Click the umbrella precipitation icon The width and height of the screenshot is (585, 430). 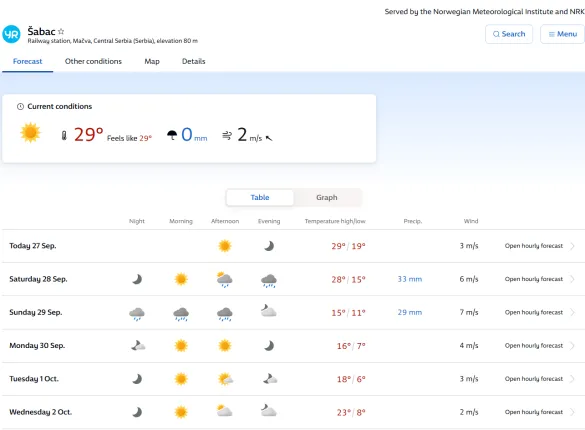pos(172,135)
